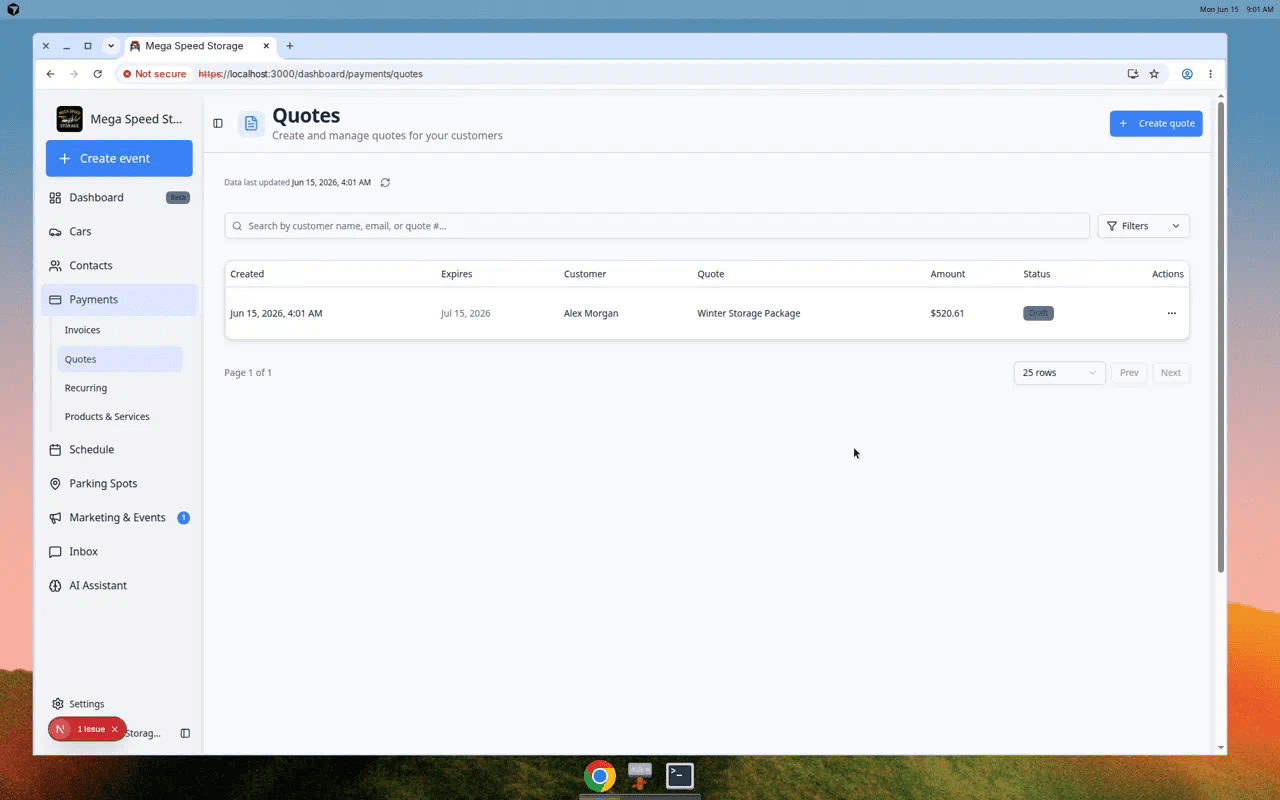Click the top-left system menu icon
This screenshot has width=1280, height=800.
tap(13, 9)
